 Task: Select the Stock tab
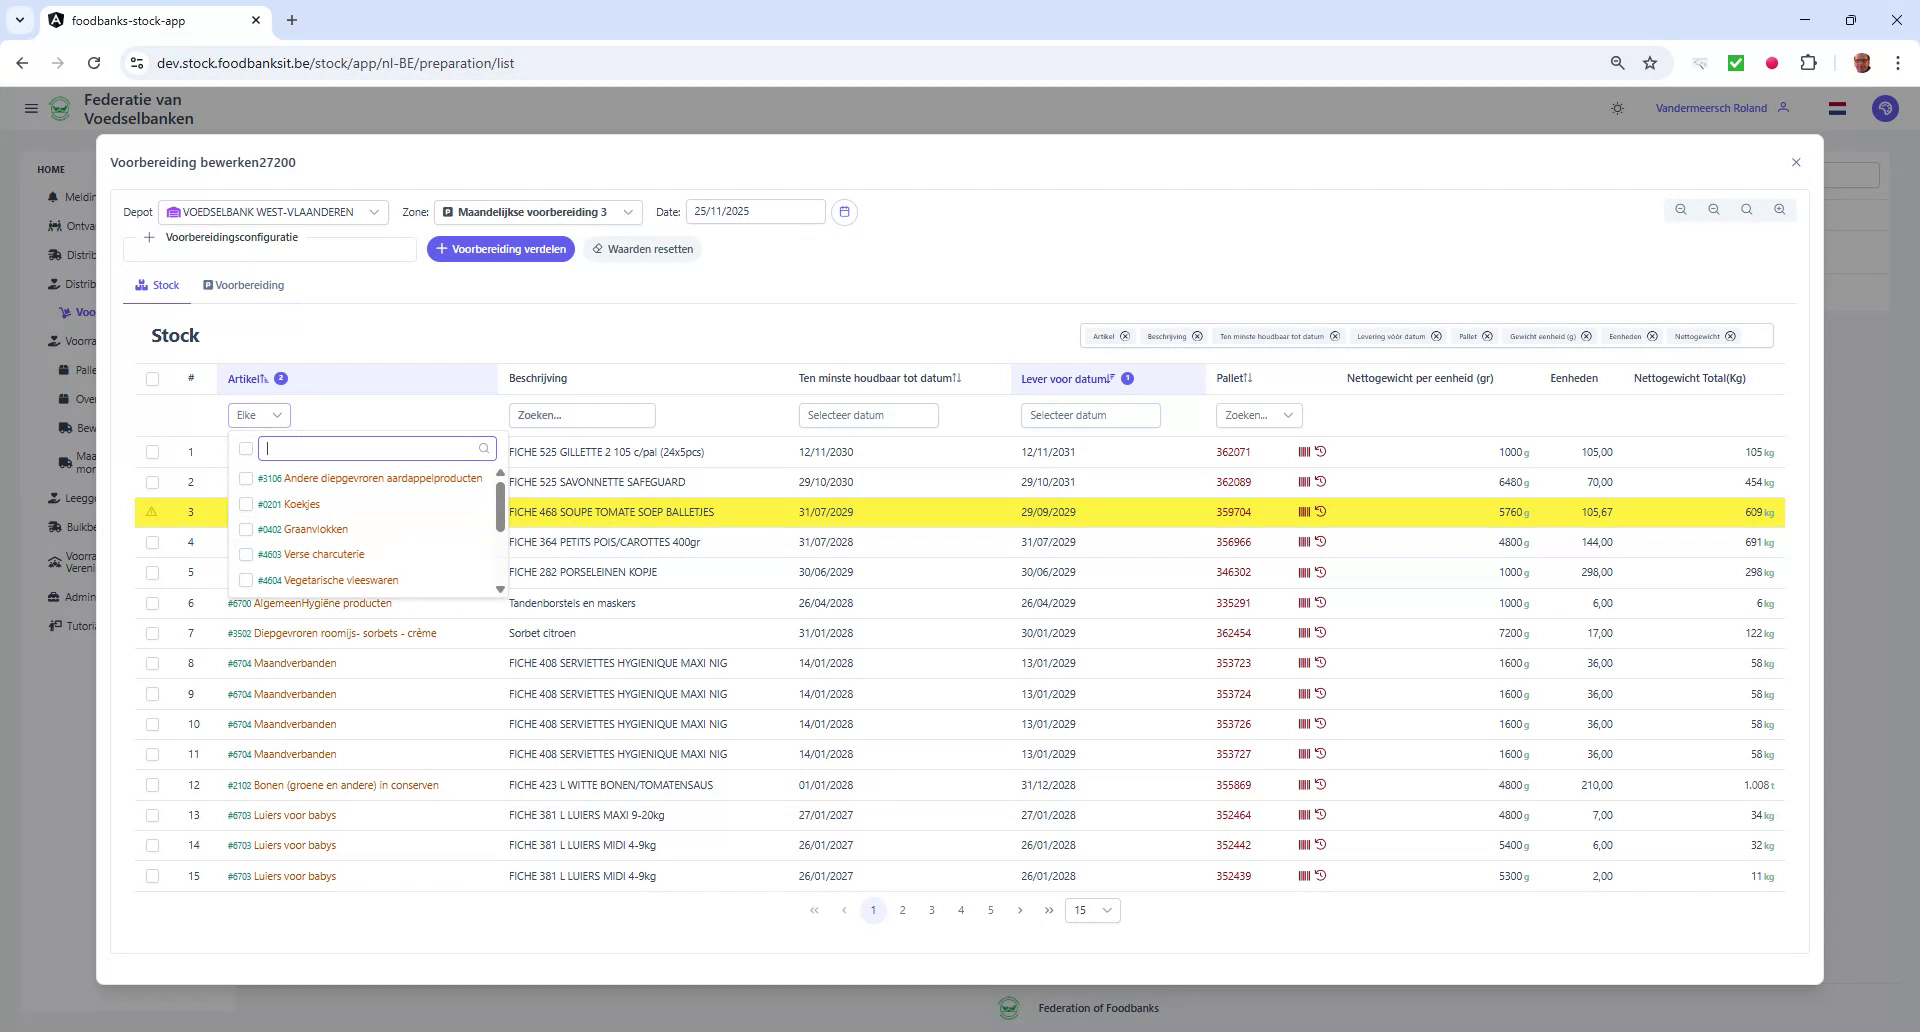157,285
